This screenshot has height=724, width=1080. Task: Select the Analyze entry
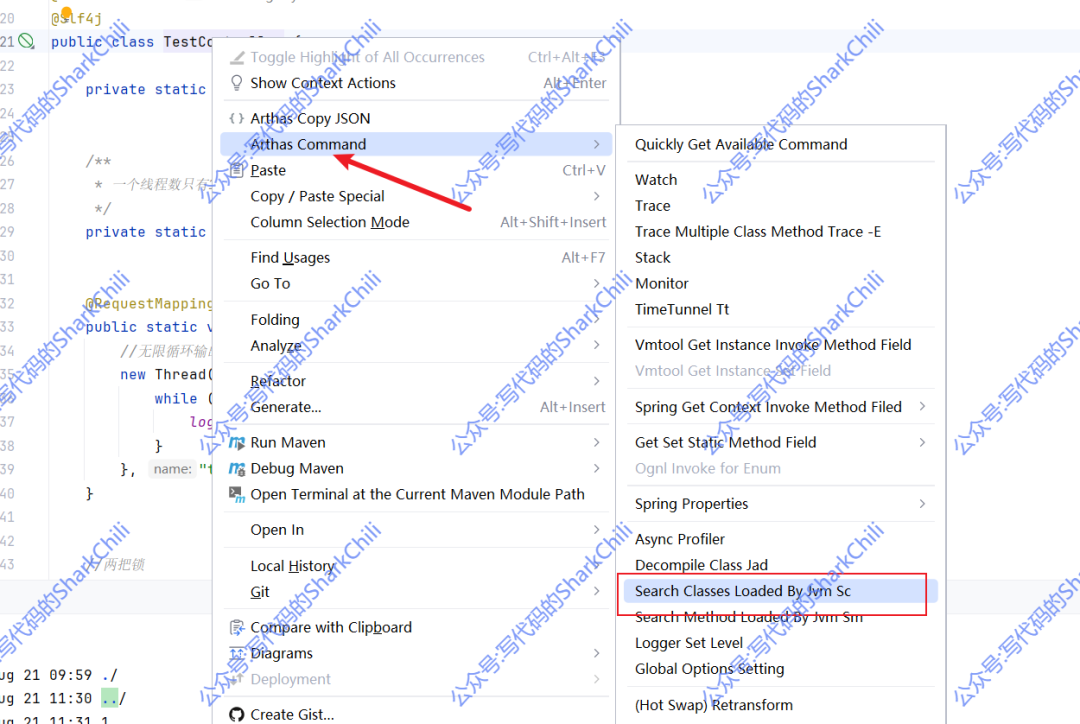[416, 345]
